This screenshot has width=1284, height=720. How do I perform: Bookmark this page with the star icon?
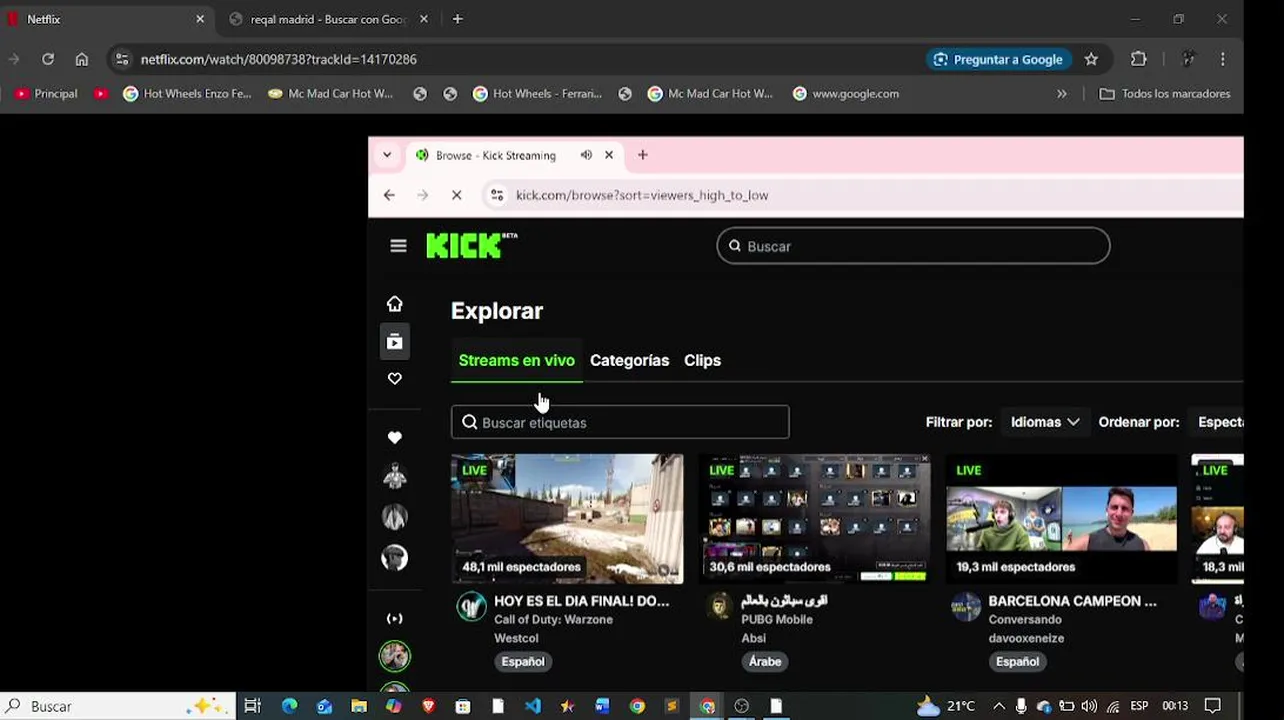(1091, 59)
